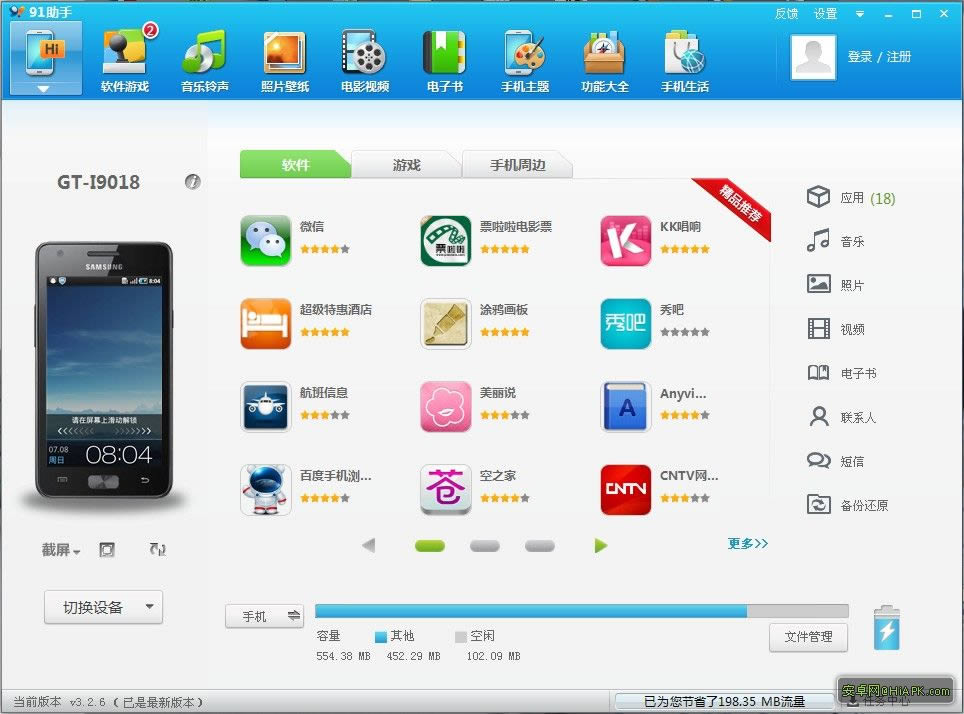The height and width of the screenshot is (714, 964).
Task: Open 反馈 feedback in title bar
Action: tap(786, 14)
